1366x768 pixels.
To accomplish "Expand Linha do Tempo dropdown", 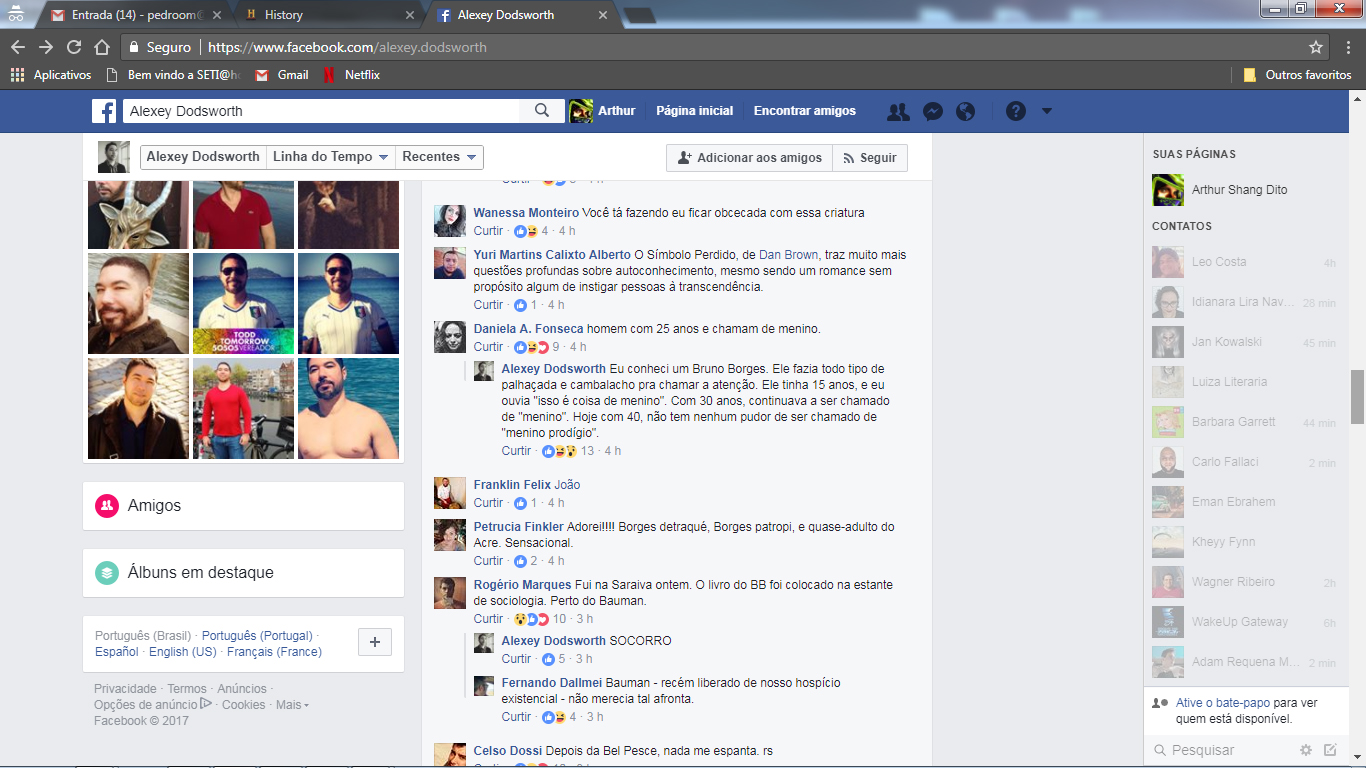I will tap(330, 157).
